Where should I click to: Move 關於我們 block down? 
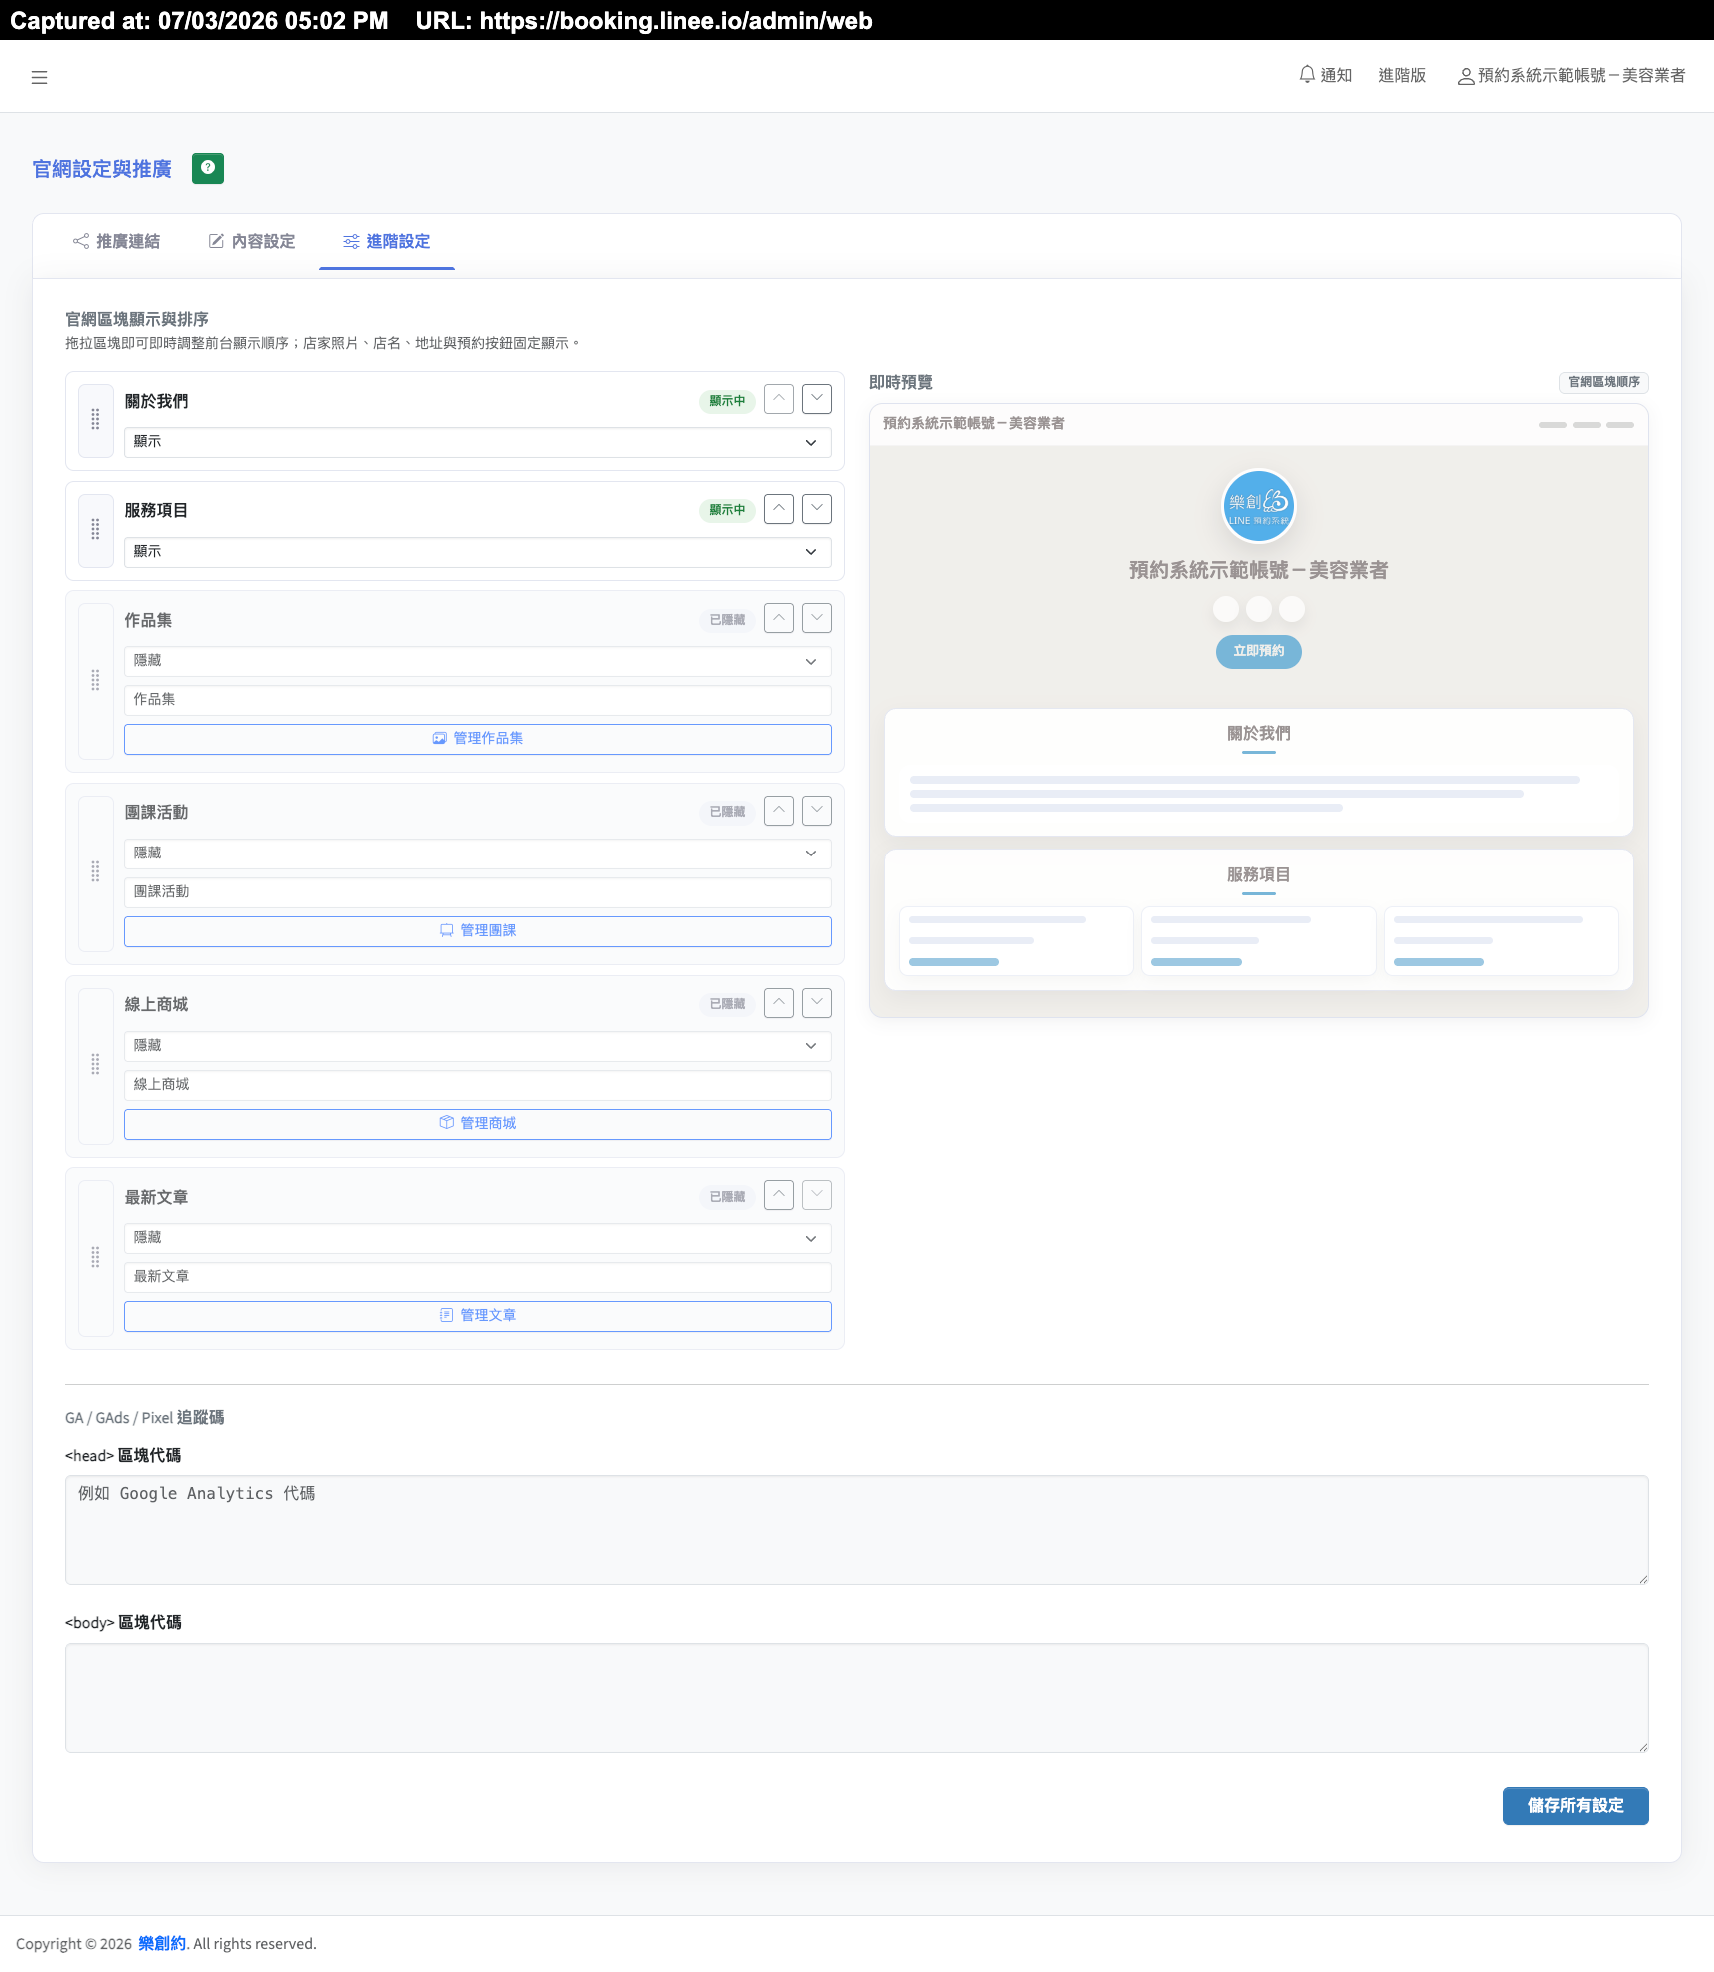click(817, 399)
